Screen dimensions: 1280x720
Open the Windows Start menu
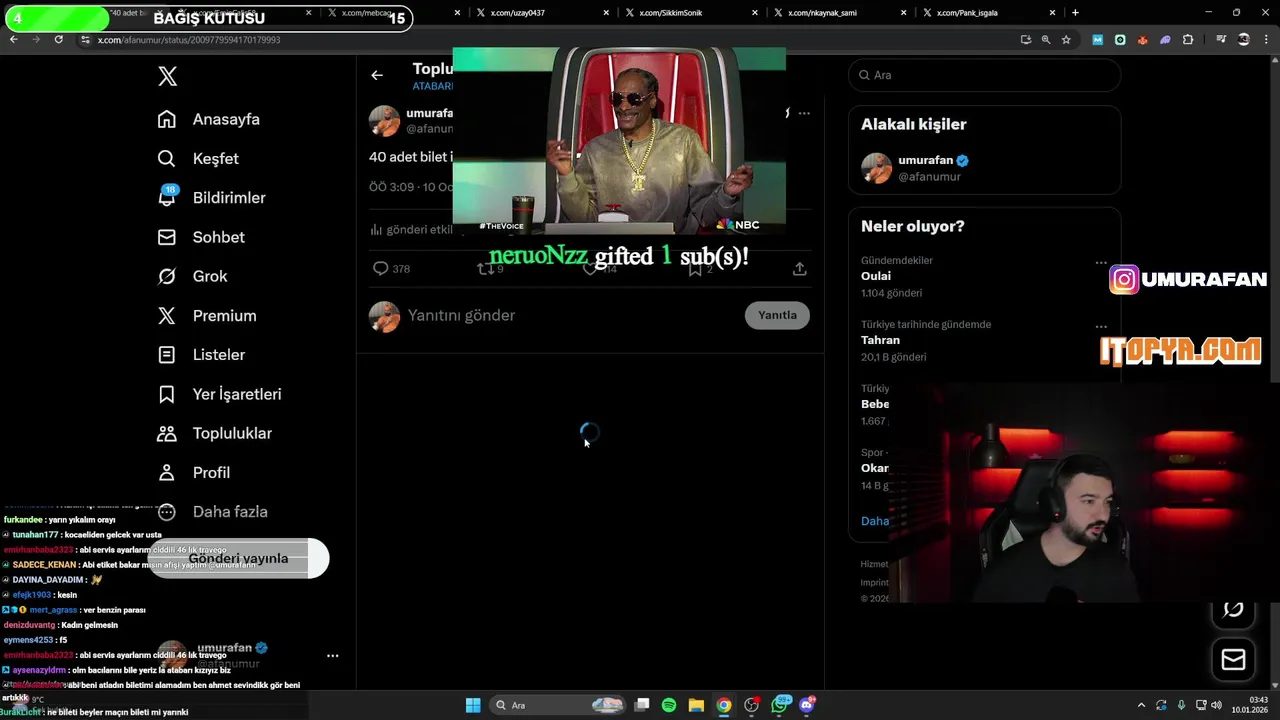pyautogui.click(x=473, y=705)
